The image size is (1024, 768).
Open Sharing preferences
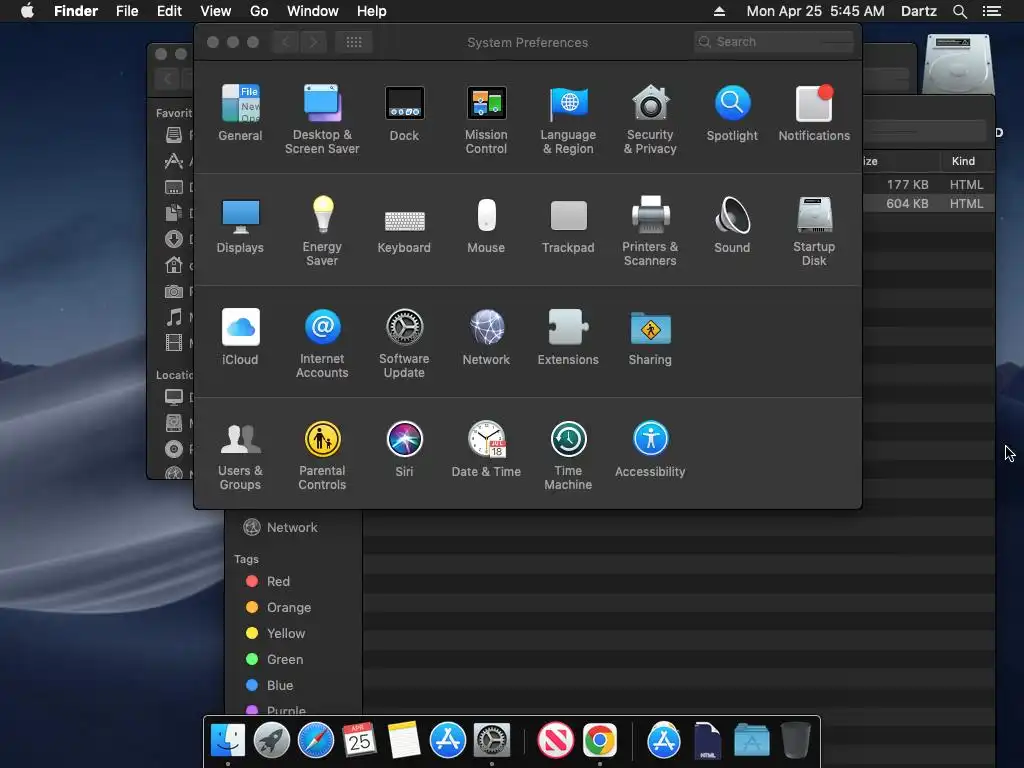650,337
